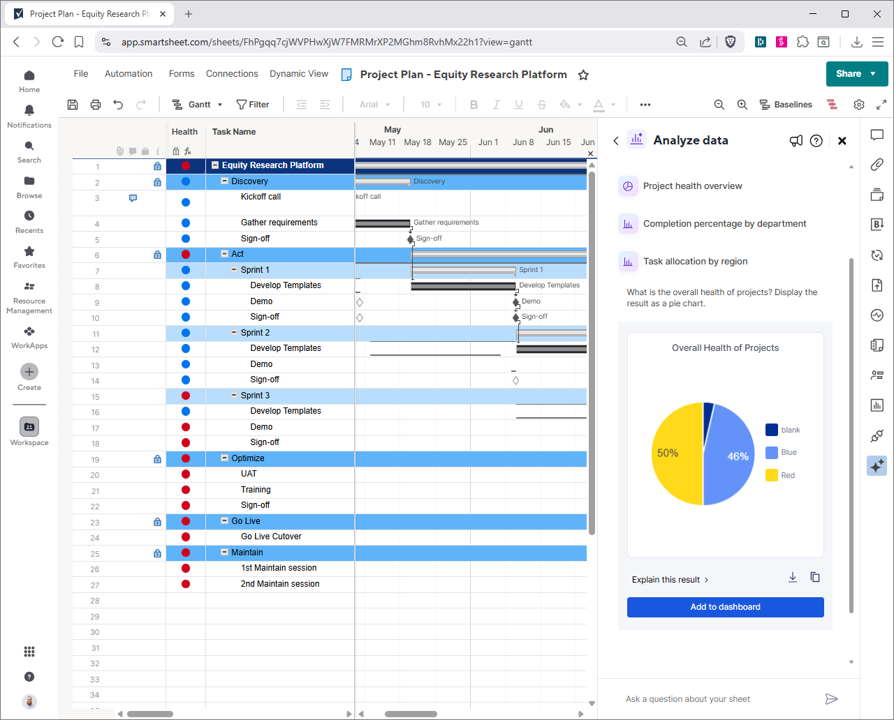Click the Undo arrow icon
Viewport: 894px width, 720px height.
[x=118, y=105]
